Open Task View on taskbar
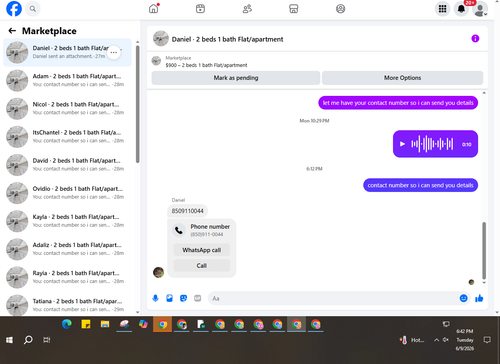Image resolution: width=500 pixels, height=364 pixels. (47, 340)
